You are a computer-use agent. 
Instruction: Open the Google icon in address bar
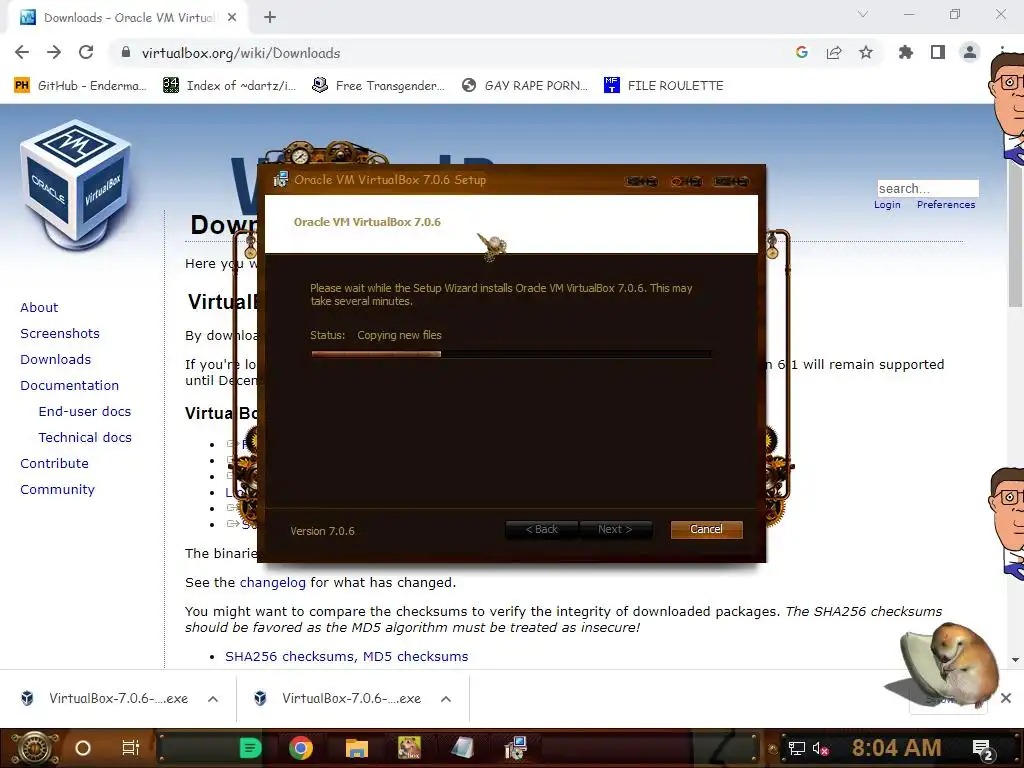click(802, 53)
